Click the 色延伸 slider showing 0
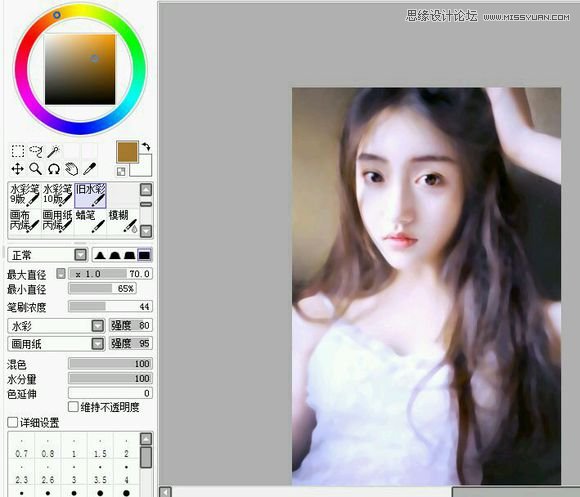This screenshot has height=497, width=580. click(x=111, y=393)
